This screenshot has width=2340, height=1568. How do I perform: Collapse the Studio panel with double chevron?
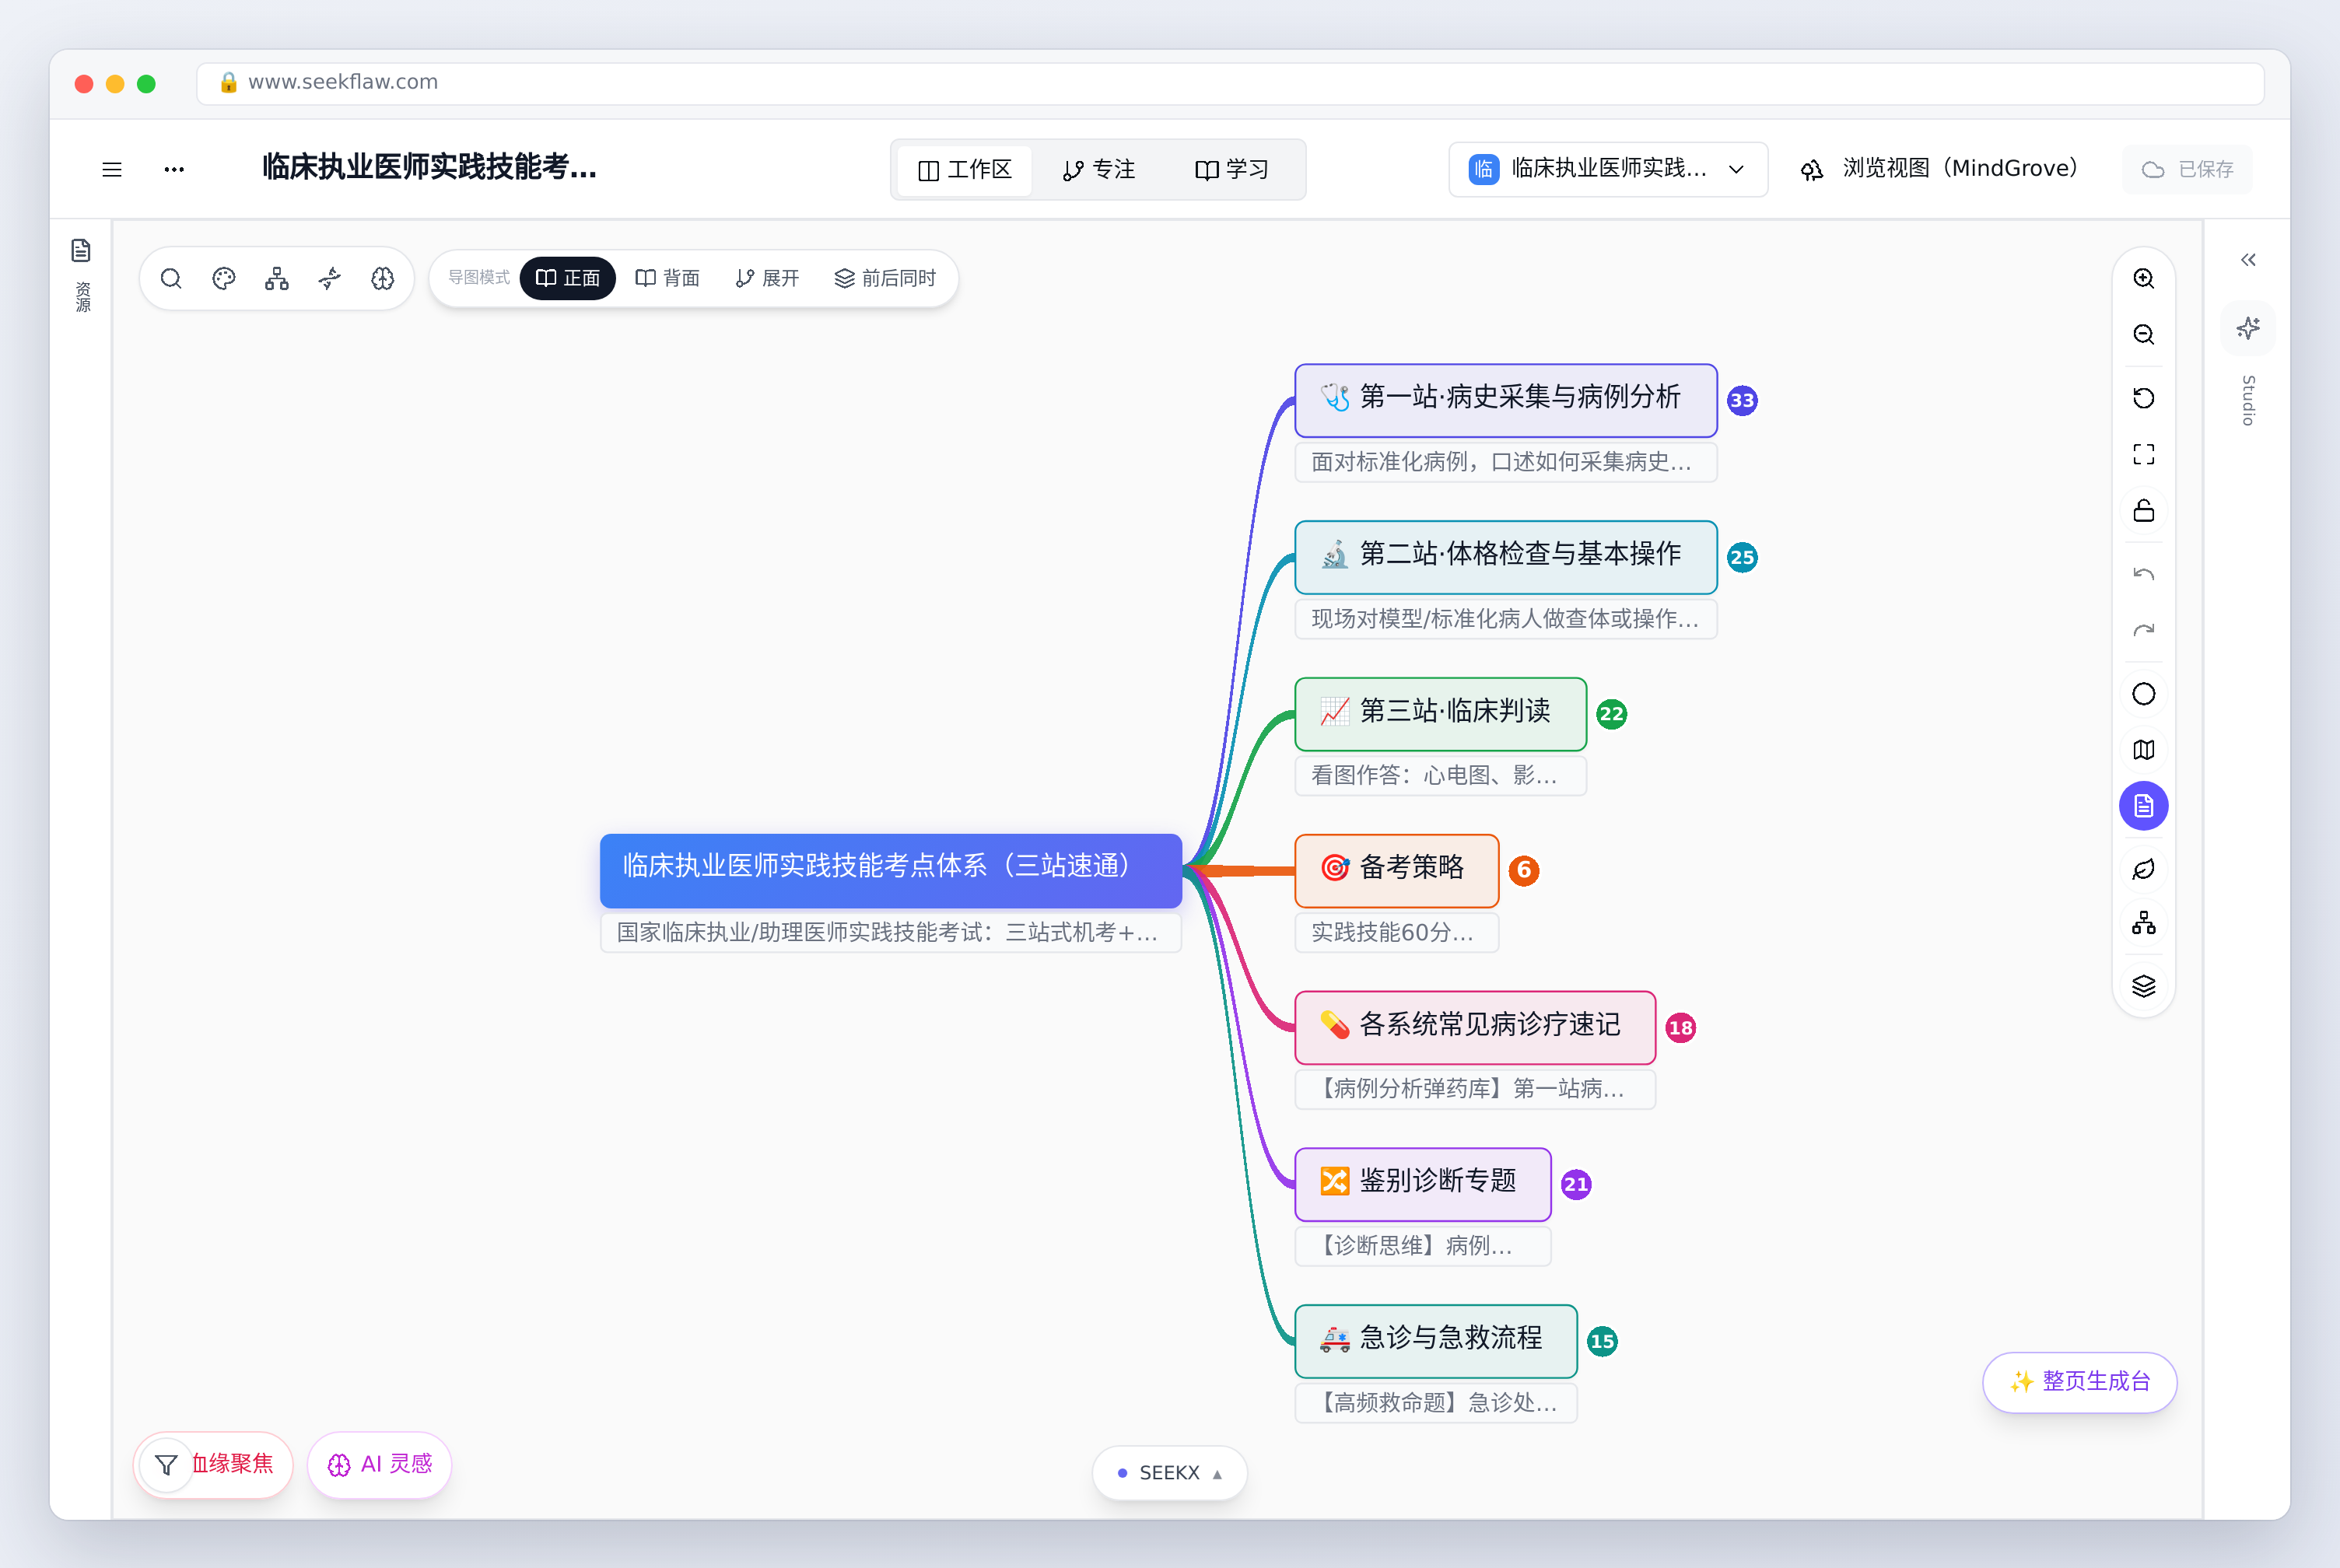click(x=2248, y=260)
